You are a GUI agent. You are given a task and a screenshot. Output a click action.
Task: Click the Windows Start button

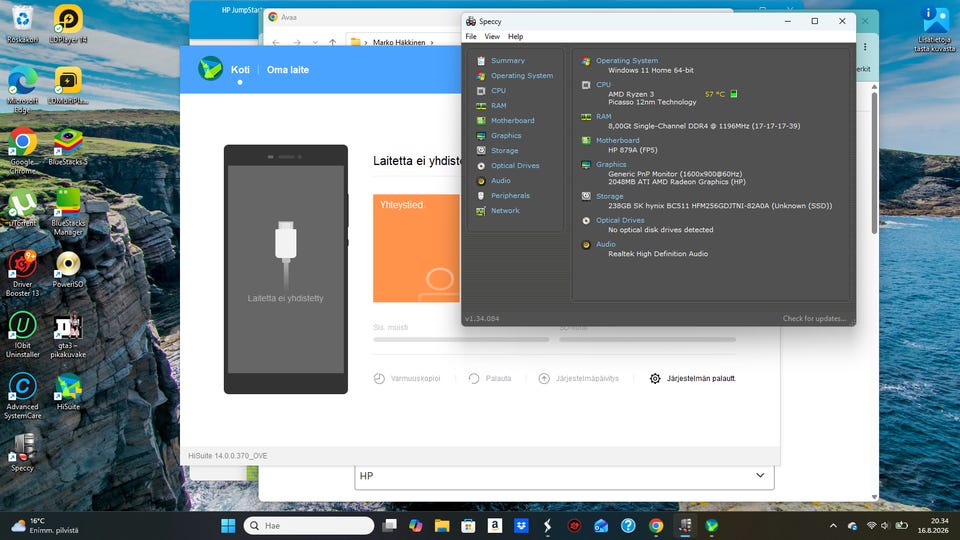(228, 526)
